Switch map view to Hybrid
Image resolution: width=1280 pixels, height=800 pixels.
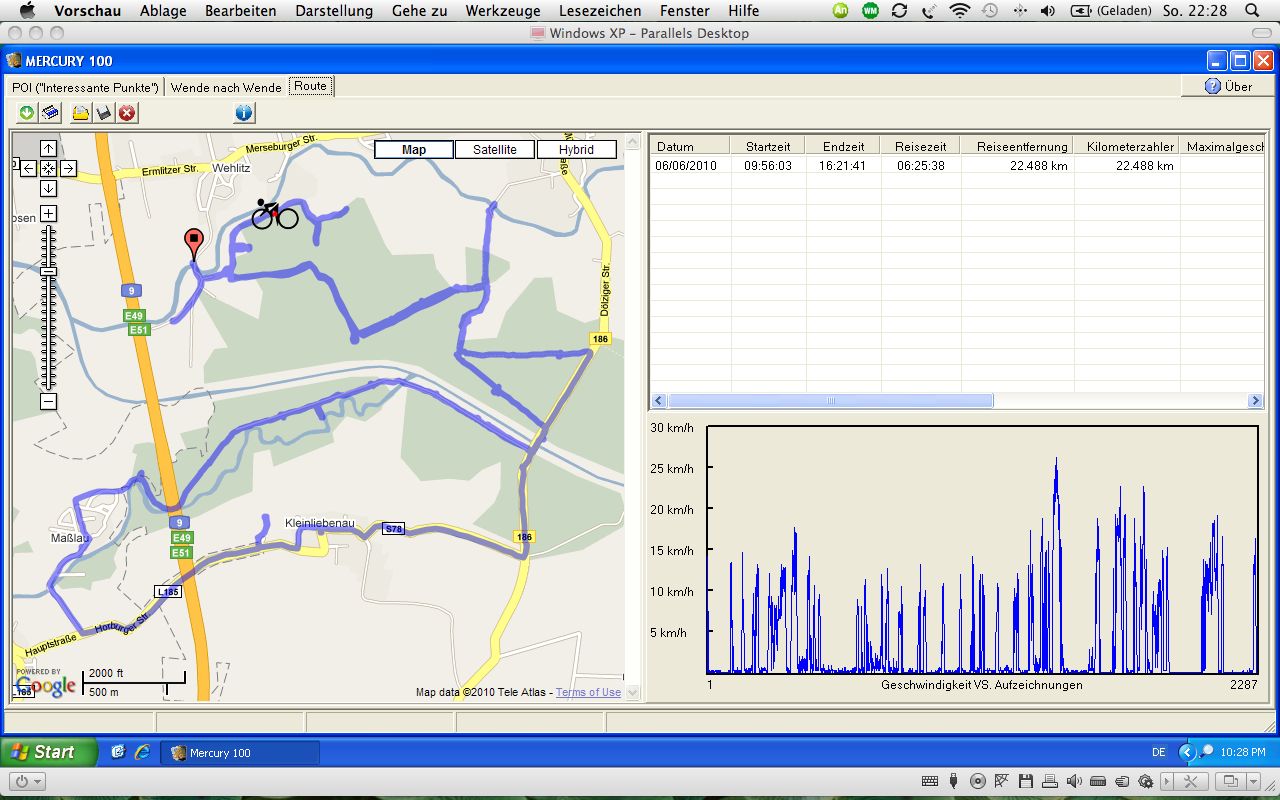point(576,150)
